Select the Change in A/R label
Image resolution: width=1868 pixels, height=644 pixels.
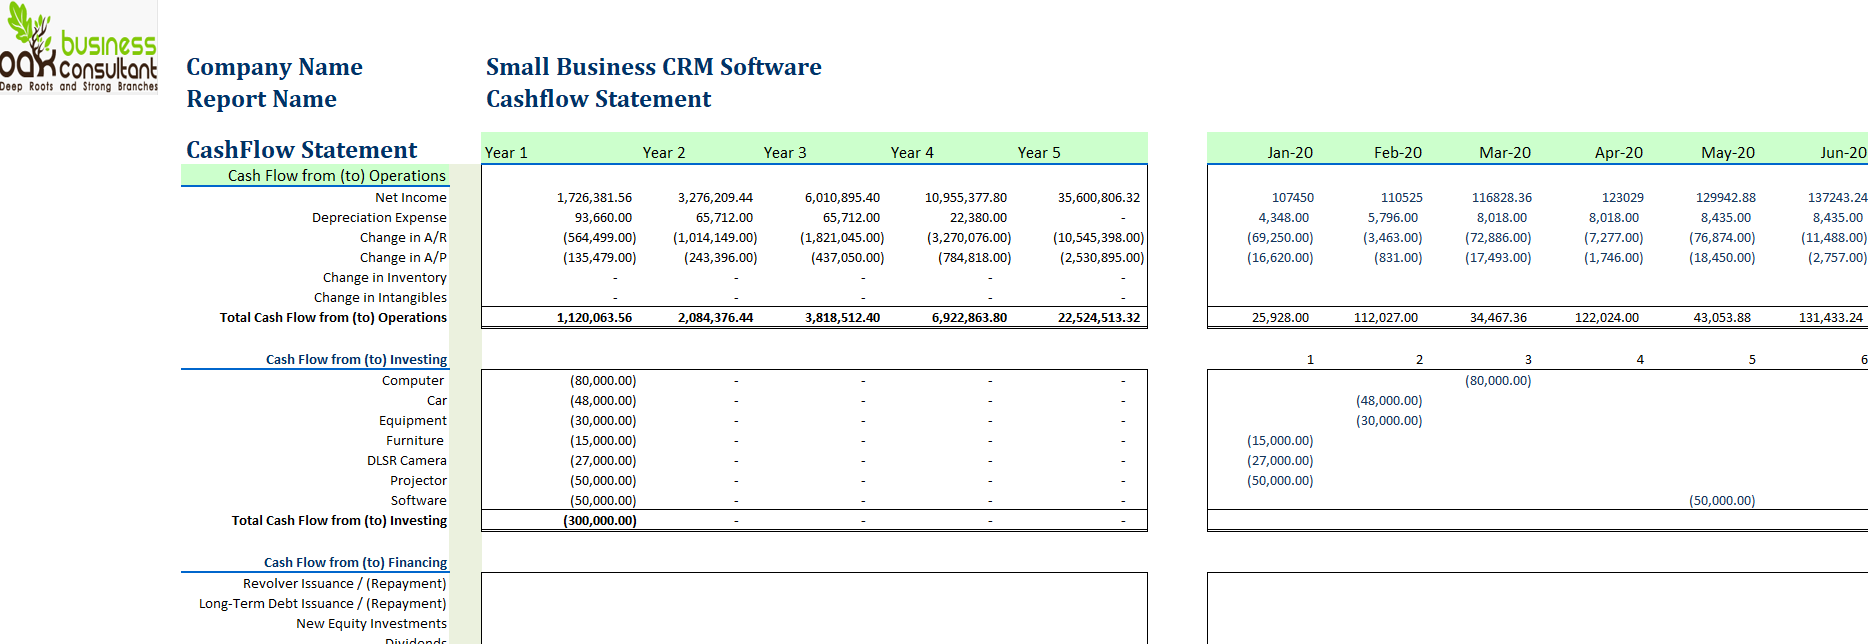(x=403, y=238)
